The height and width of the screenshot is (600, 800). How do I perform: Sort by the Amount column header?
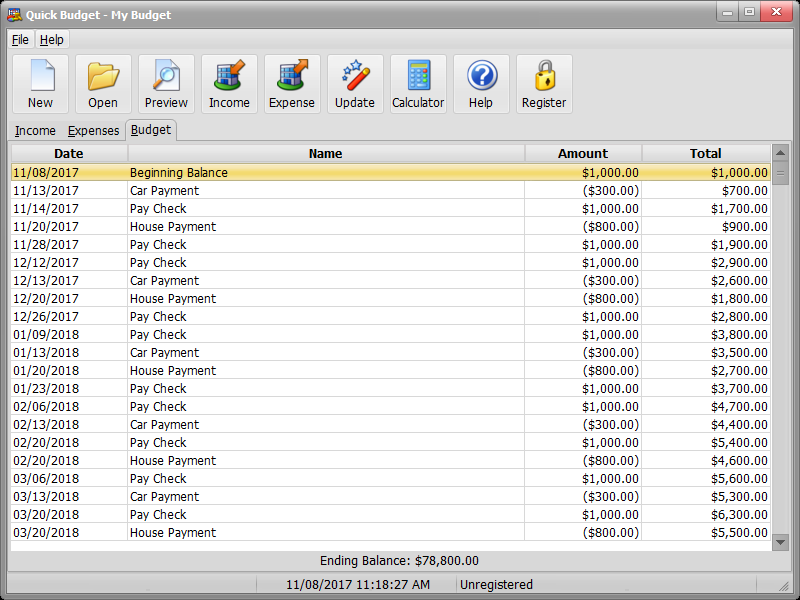(583, 154)
